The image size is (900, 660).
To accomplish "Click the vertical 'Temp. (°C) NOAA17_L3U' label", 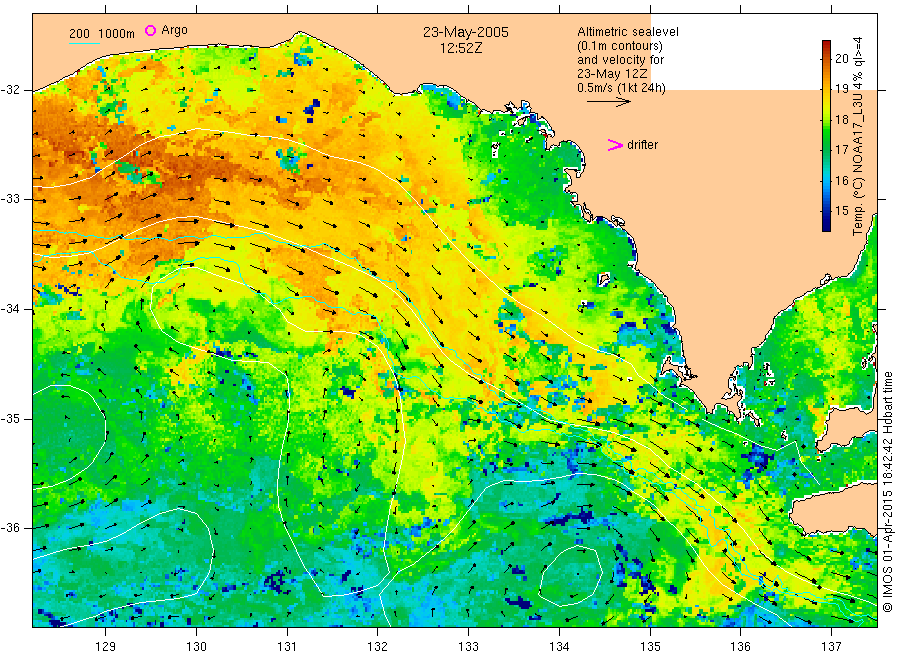I will pos(858,136).
